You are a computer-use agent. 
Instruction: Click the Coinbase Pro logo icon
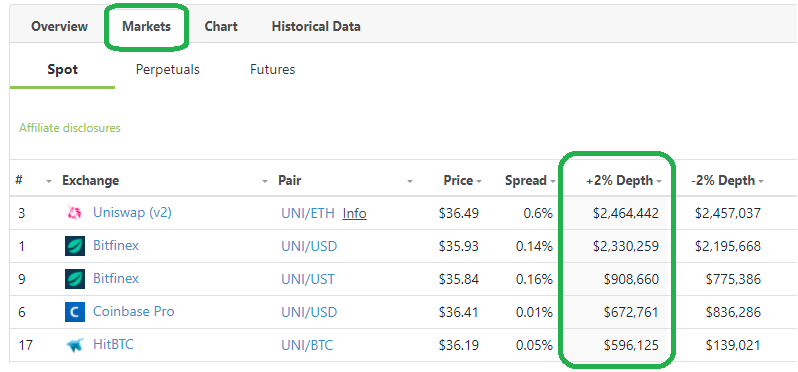click(75, 312)
